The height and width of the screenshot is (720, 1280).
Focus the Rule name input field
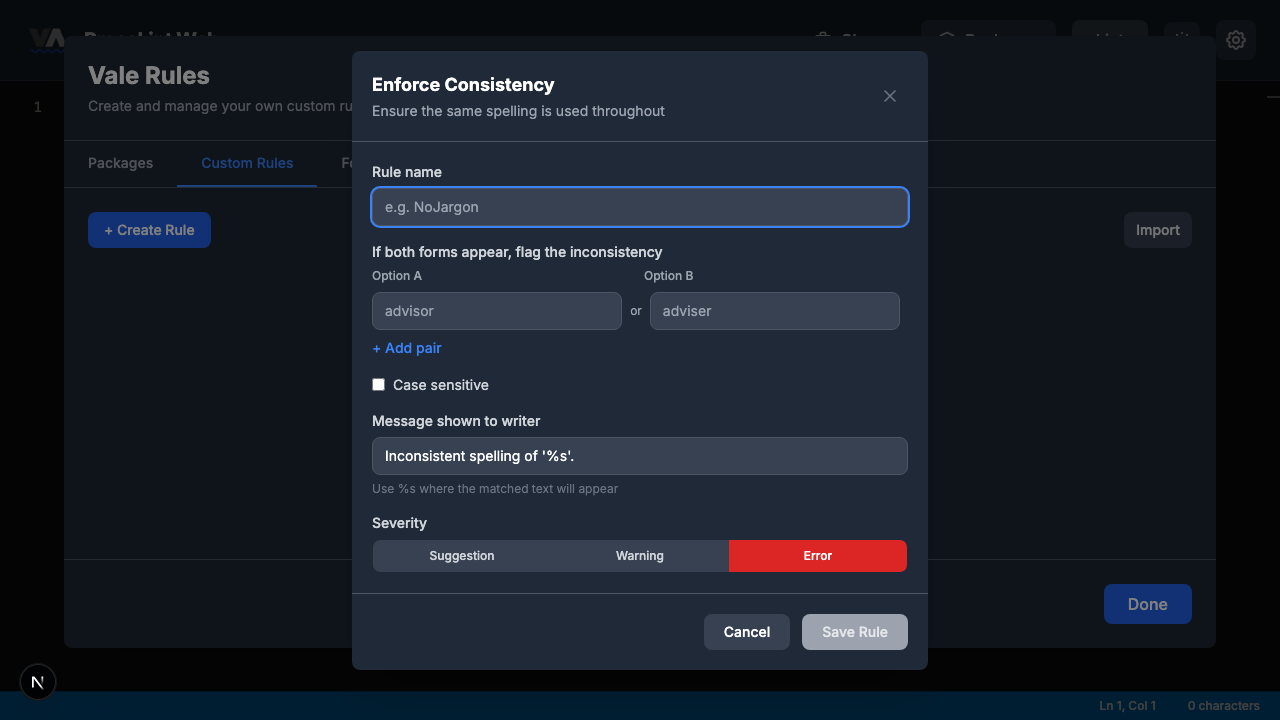tap(640, 207)
